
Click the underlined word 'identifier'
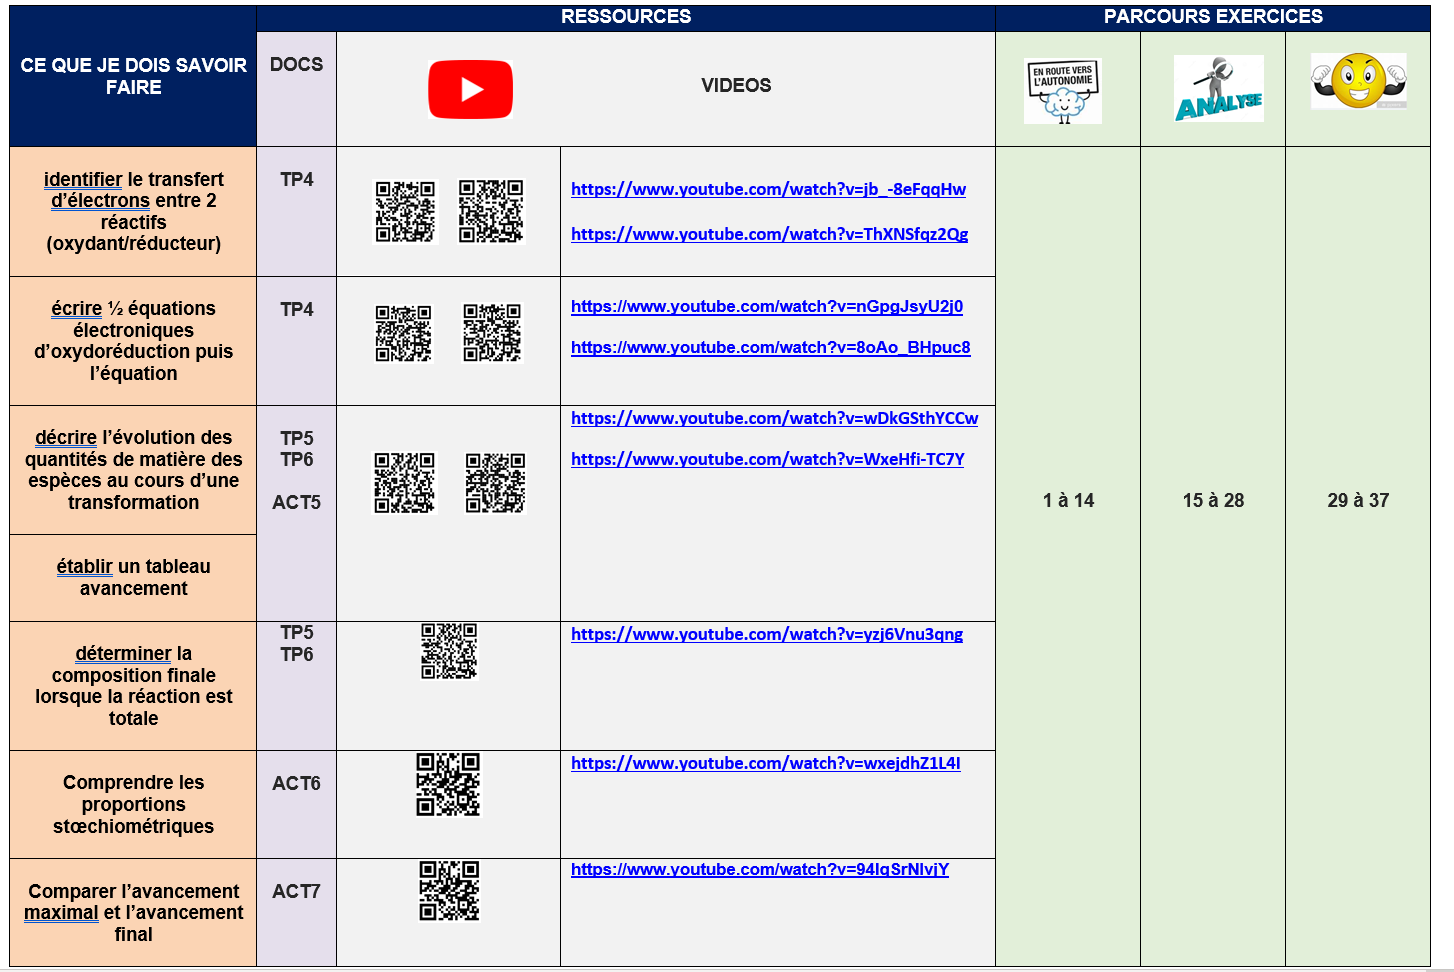coord(83,179)
